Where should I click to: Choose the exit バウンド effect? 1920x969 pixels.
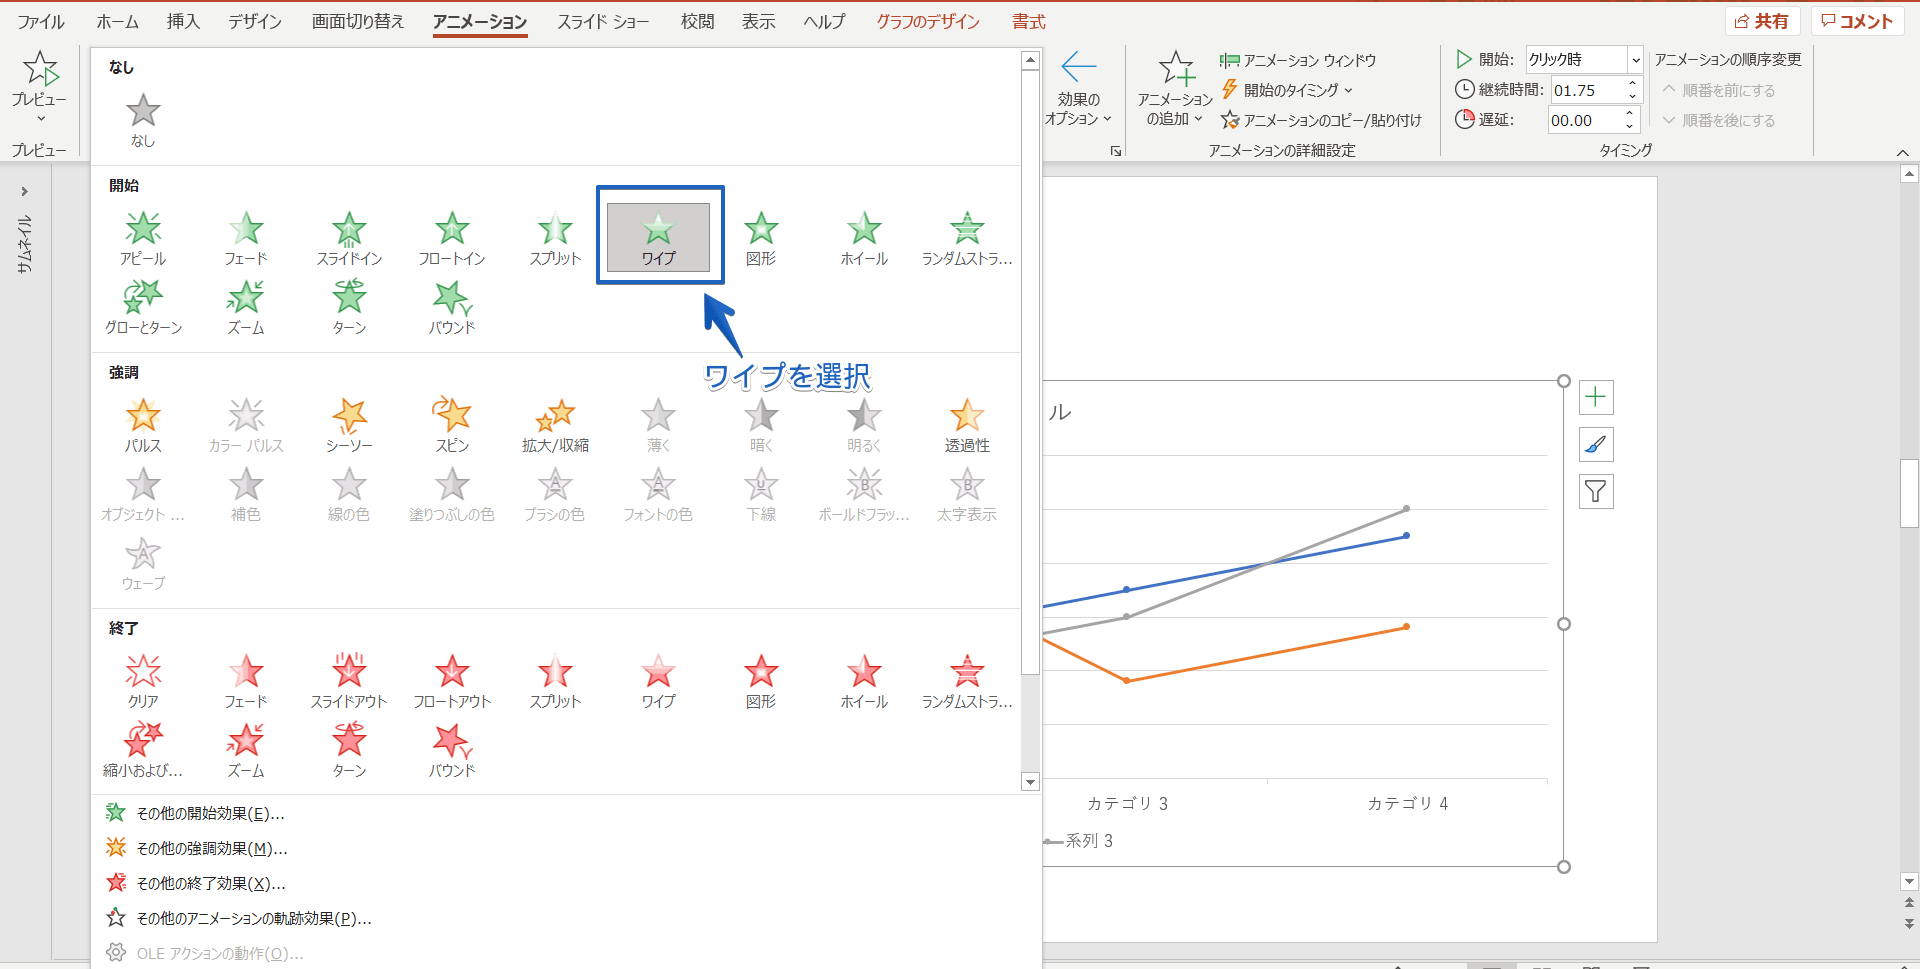point(452,750)
